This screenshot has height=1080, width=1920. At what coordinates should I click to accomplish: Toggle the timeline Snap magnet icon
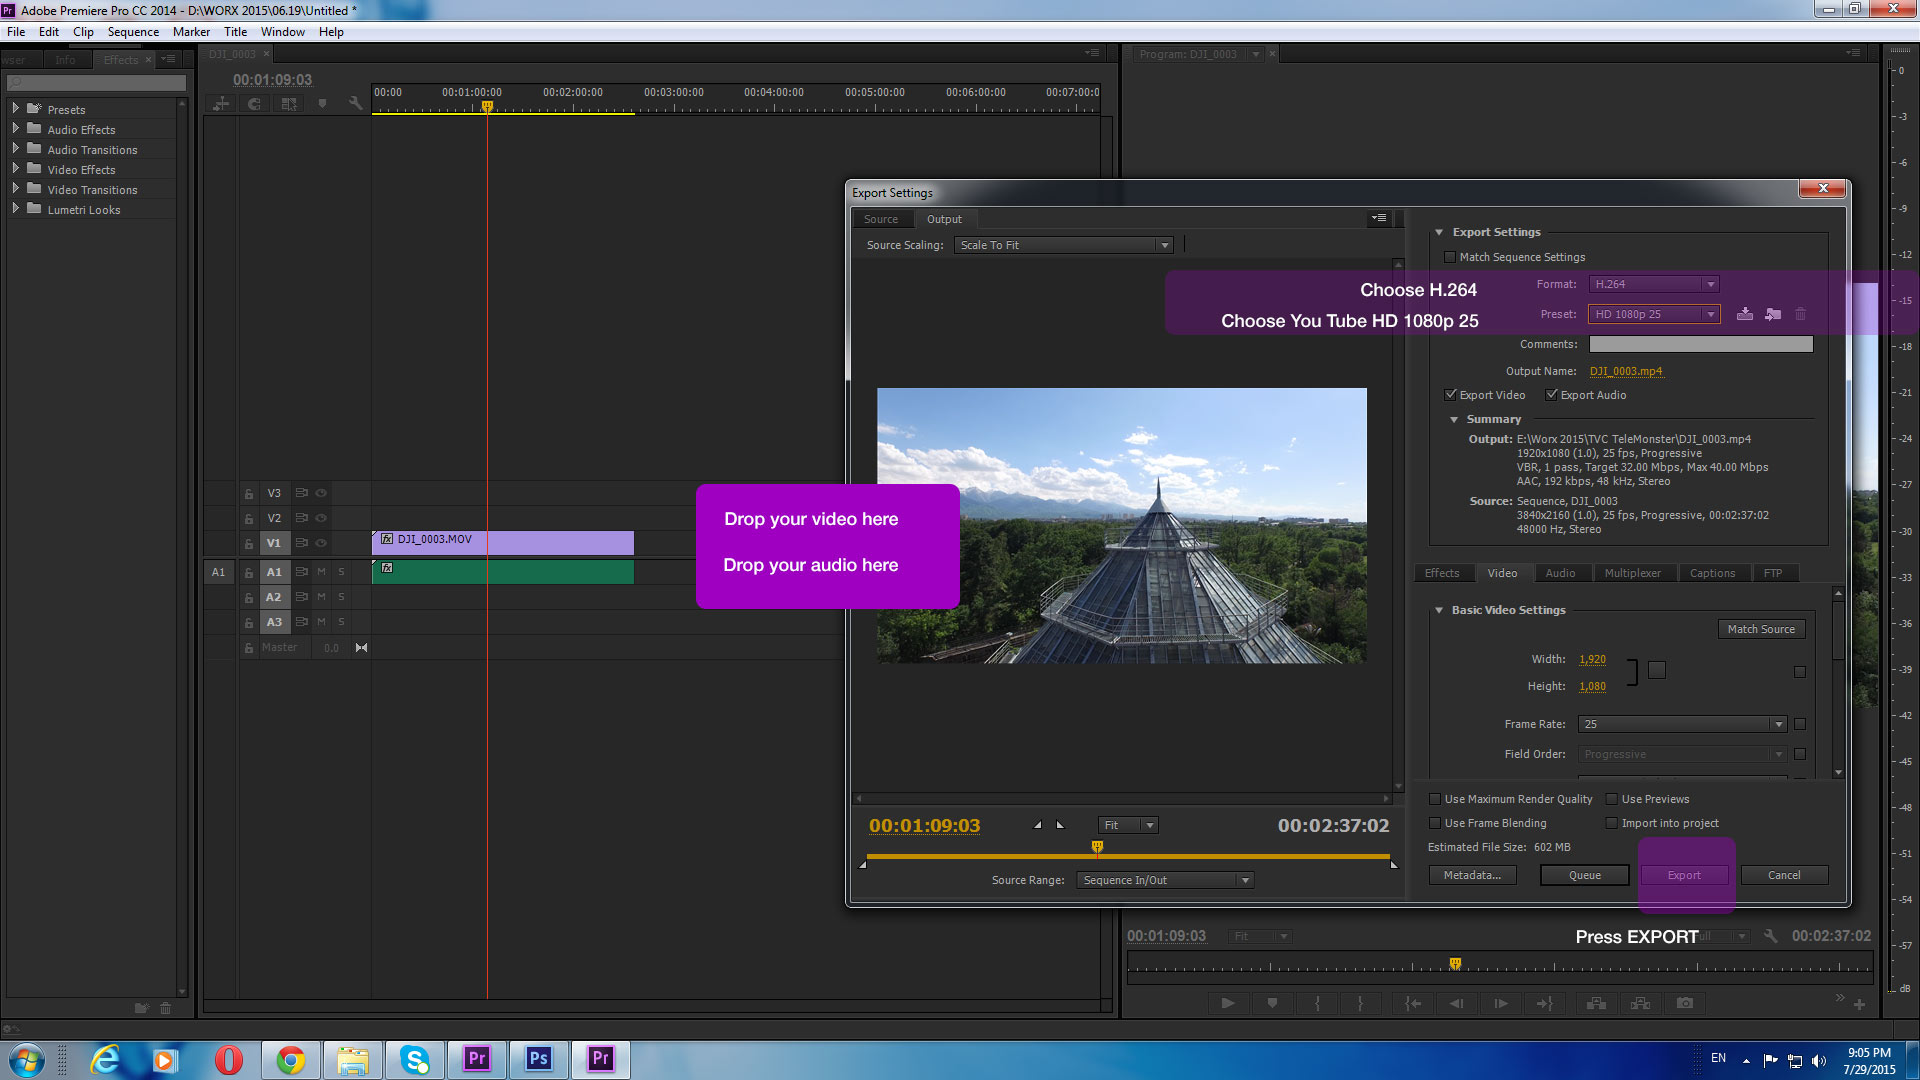tap(255, 104)
